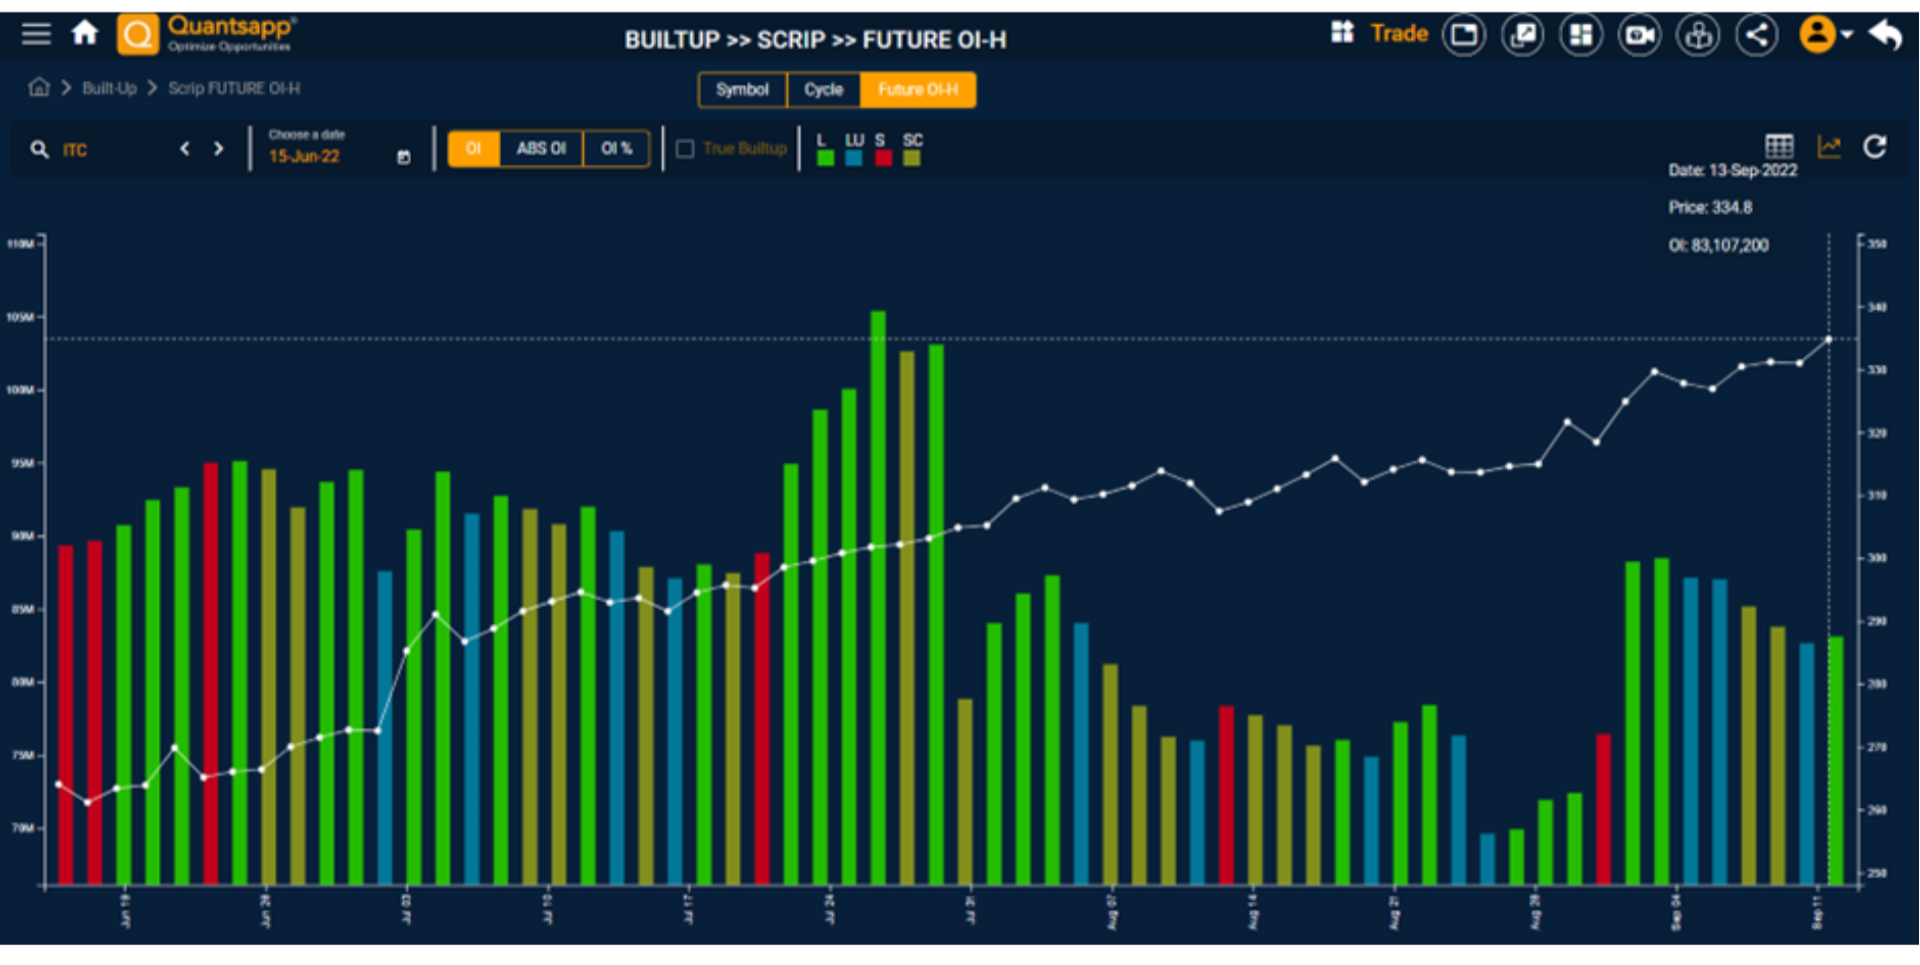This screenshot has width=1920, height=965.
Task: Play the video tutorial icon
Action: (1640, 33)
